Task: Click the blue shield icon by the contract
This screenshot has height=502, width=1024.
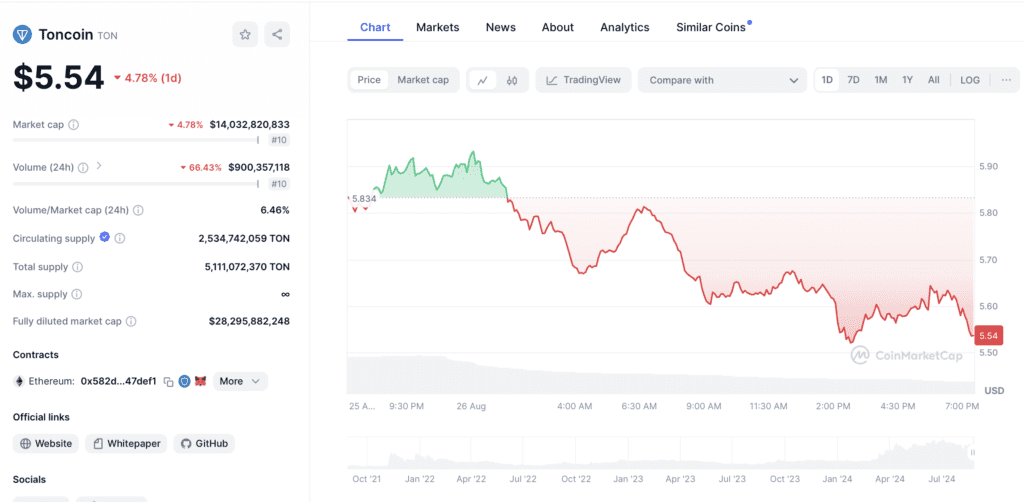Action: click(184, 381)
